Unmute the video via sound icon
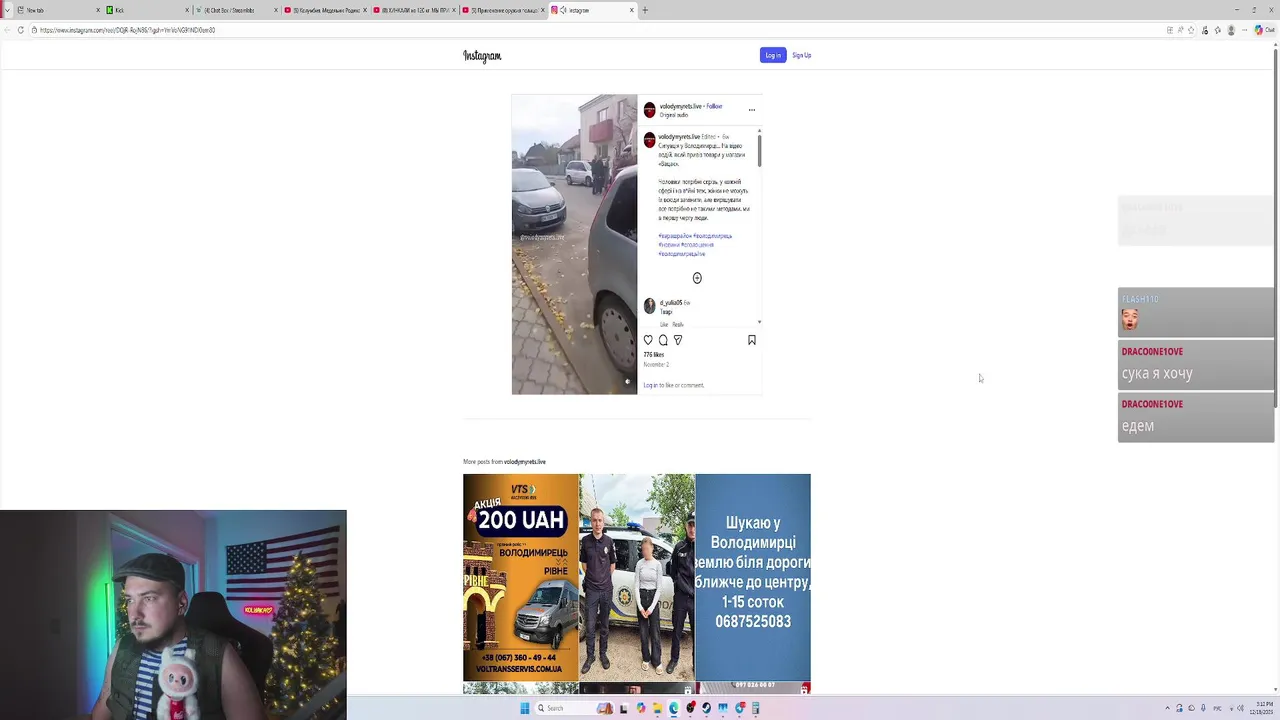Viewport: 1280px width, 720px height. click(628, 381)
